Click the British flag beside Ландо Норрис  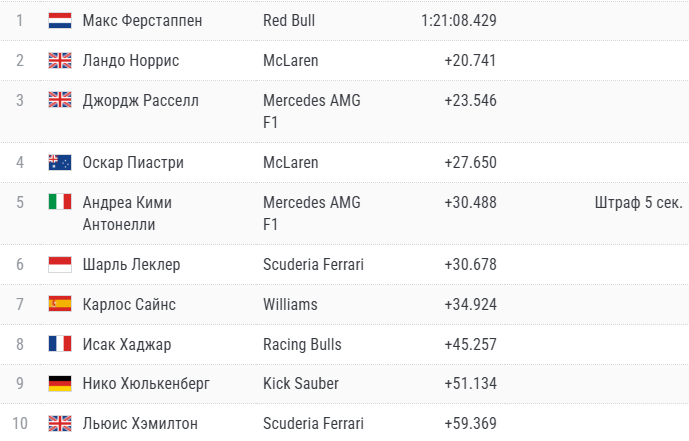(x=60, y=60)
